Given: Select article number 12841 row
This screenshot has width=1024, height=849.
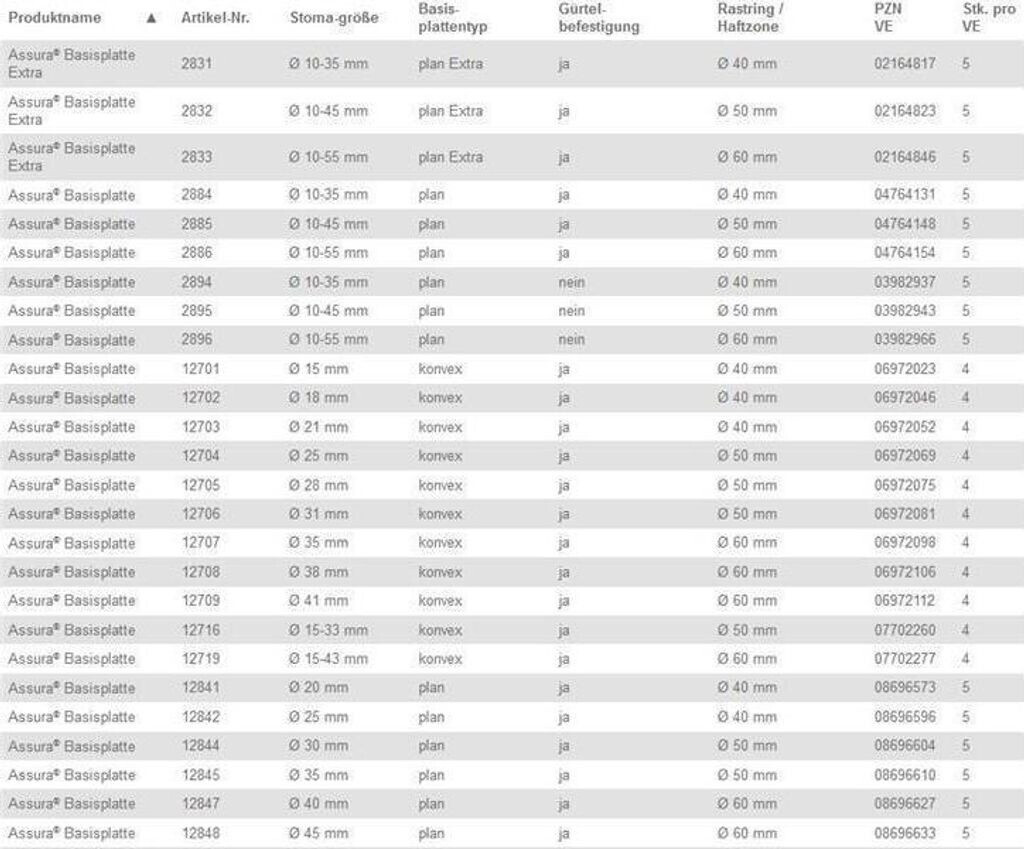Looking at the screenshot, I should [201, 688].
